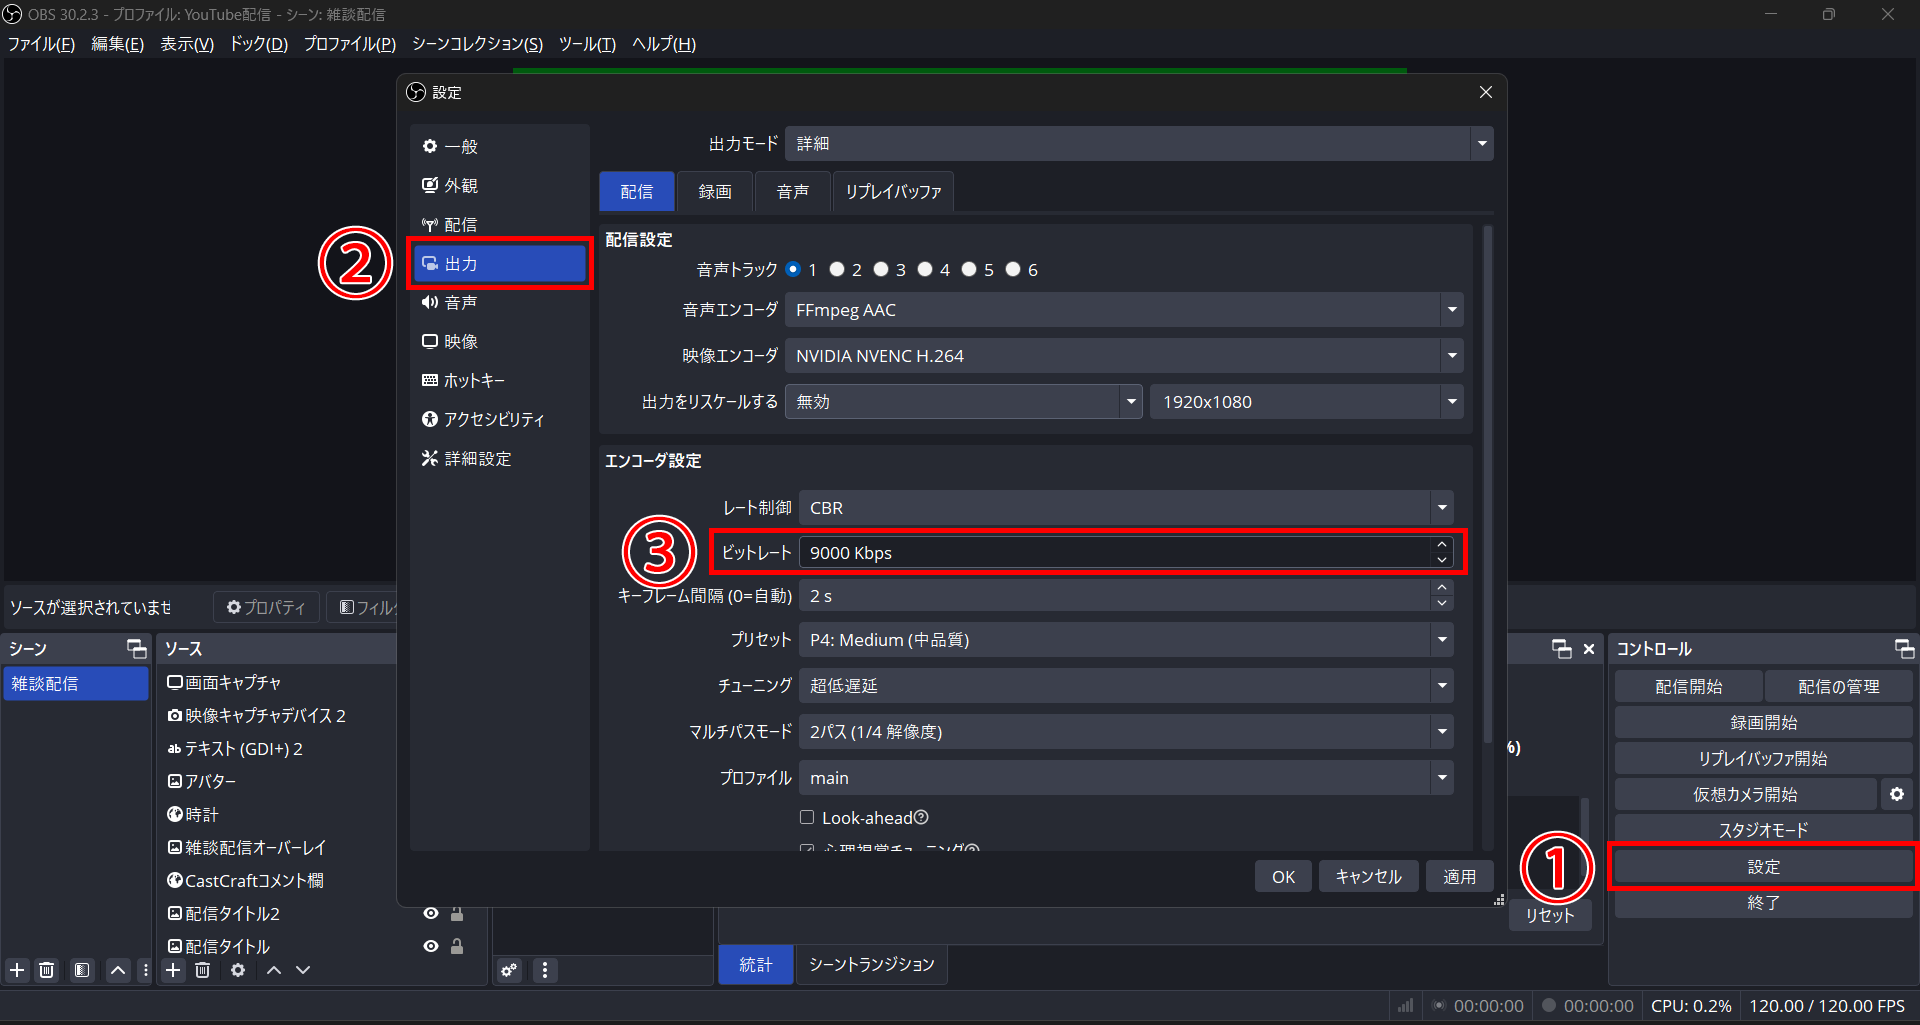The image size is (1920, 1025).
Task: Select audio track 5 radio button
Action: (969, 269)
